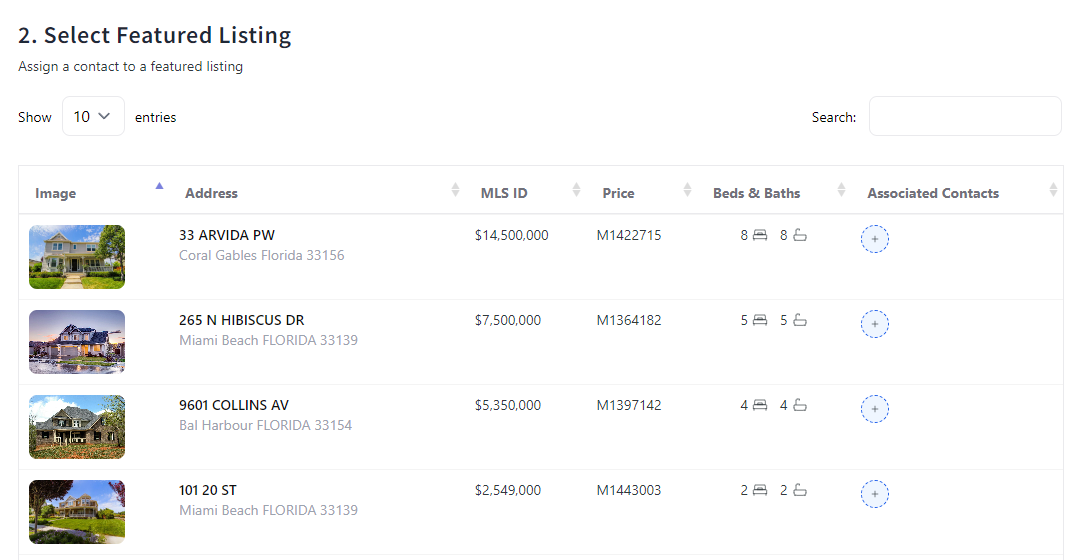Open the 9601 COLLINS AV house thumbnail
The image size is (1084, 560).
(x=77, y=427)
